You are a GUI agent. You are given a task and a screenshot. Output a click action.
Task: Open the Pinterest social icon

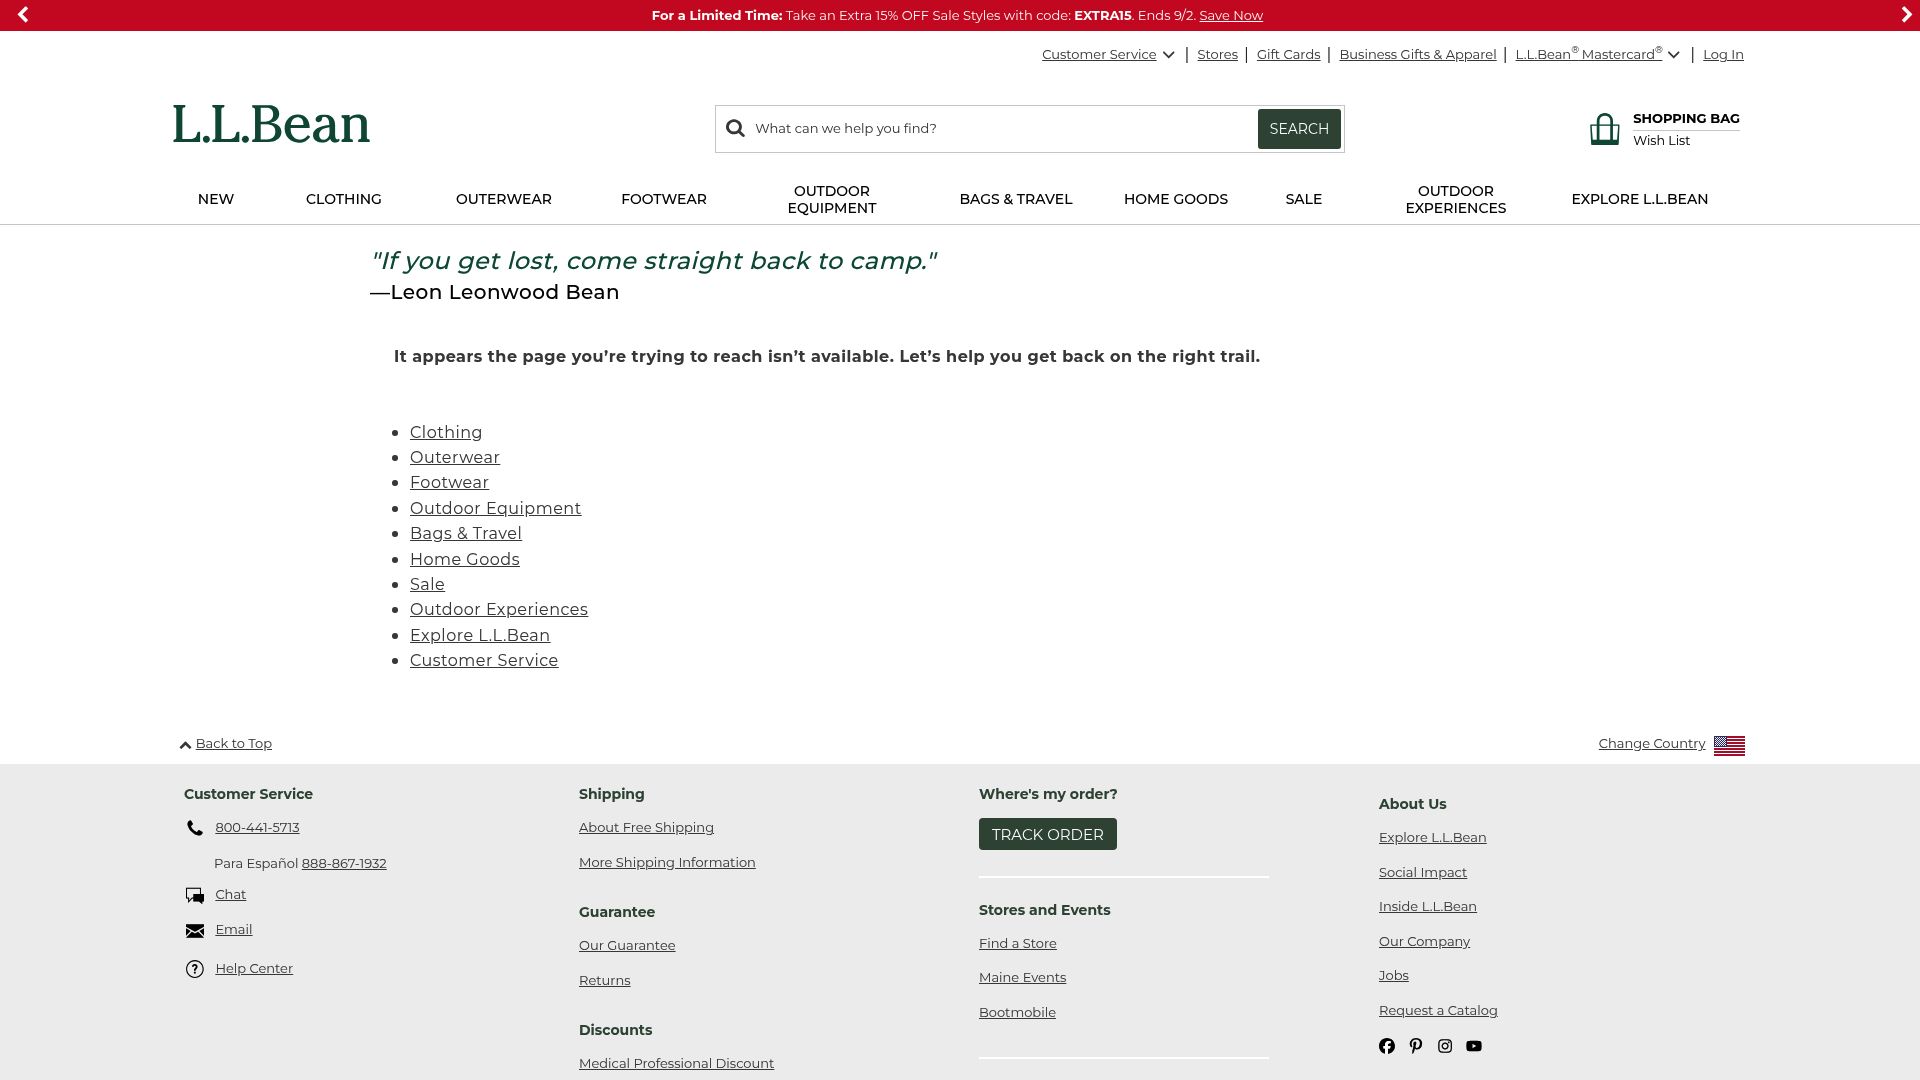1416,1046
